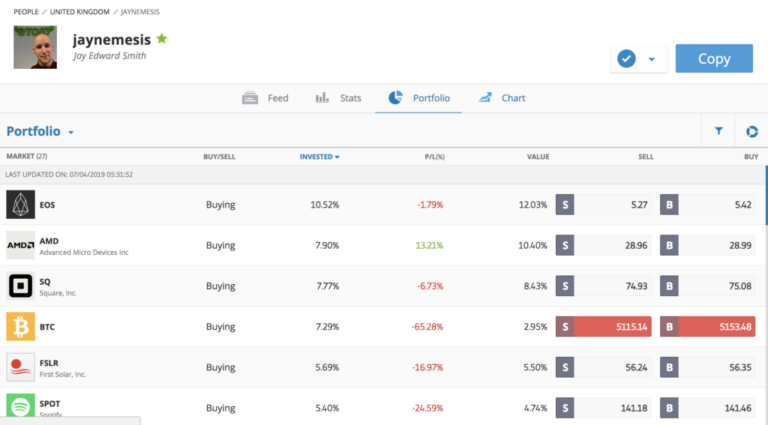
Task: Click the blue Copy button
Action: 714,58
